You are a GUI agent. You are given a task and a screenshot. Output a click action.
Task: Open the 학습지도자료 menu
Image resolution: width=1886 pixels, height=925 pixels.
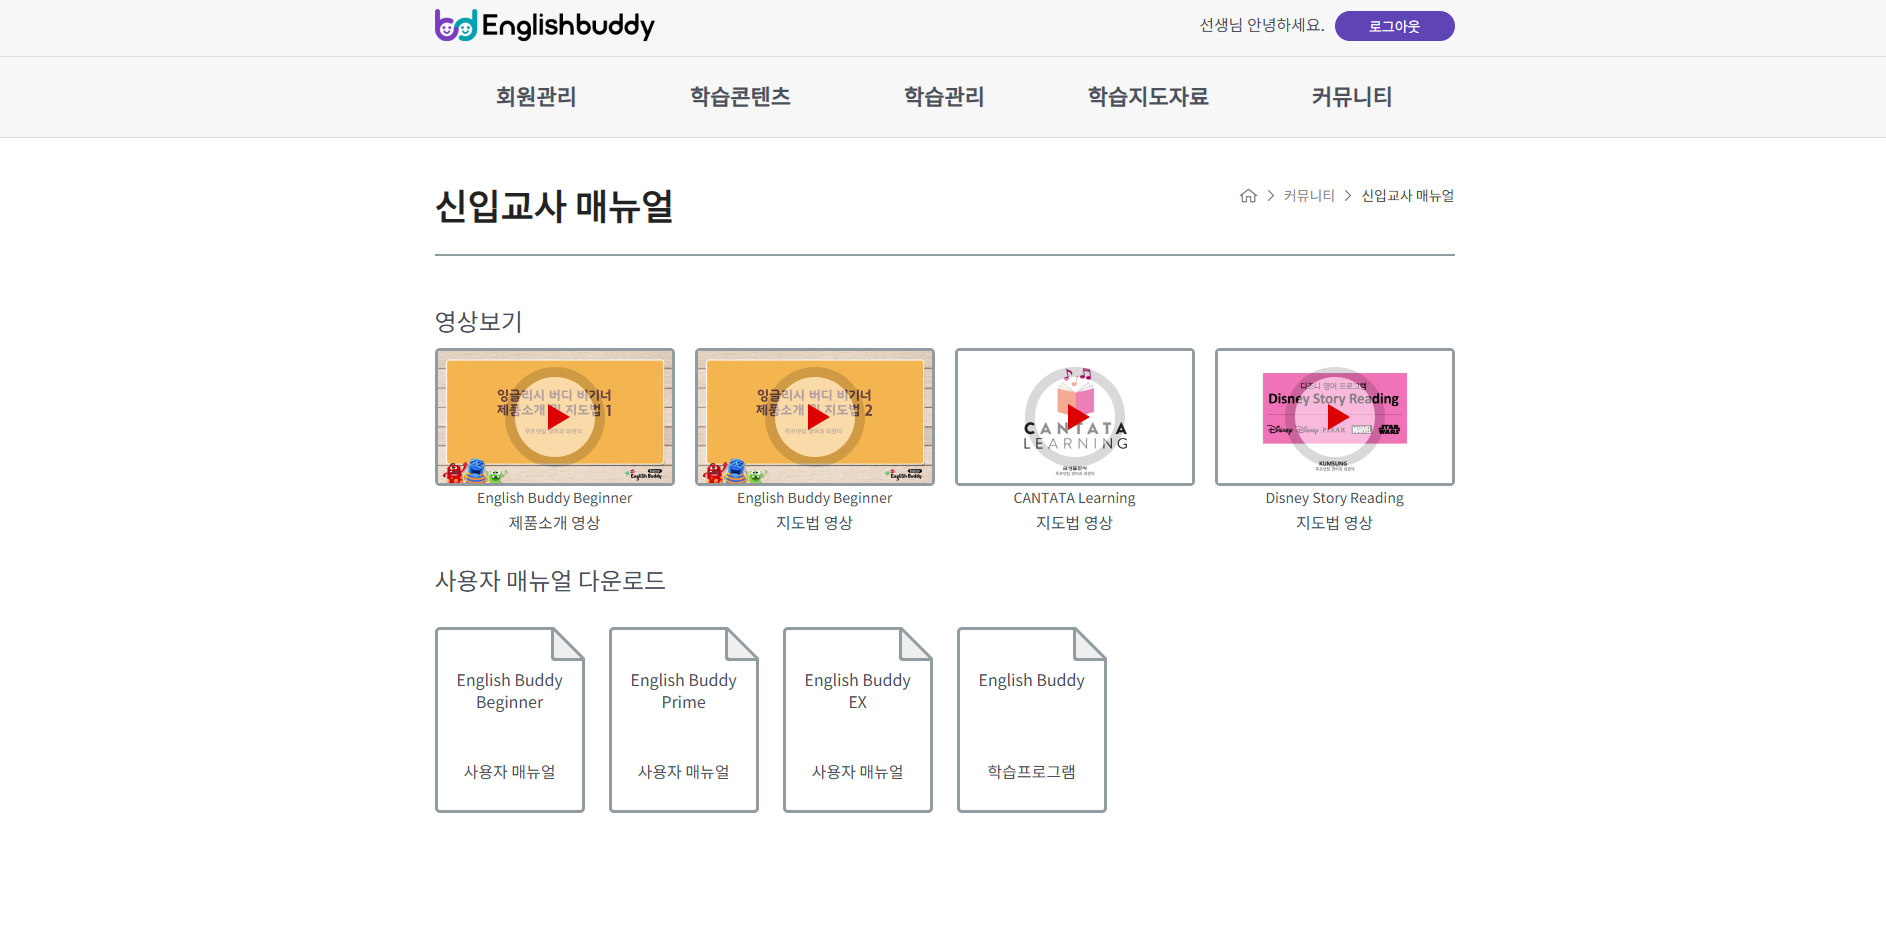1148,97
